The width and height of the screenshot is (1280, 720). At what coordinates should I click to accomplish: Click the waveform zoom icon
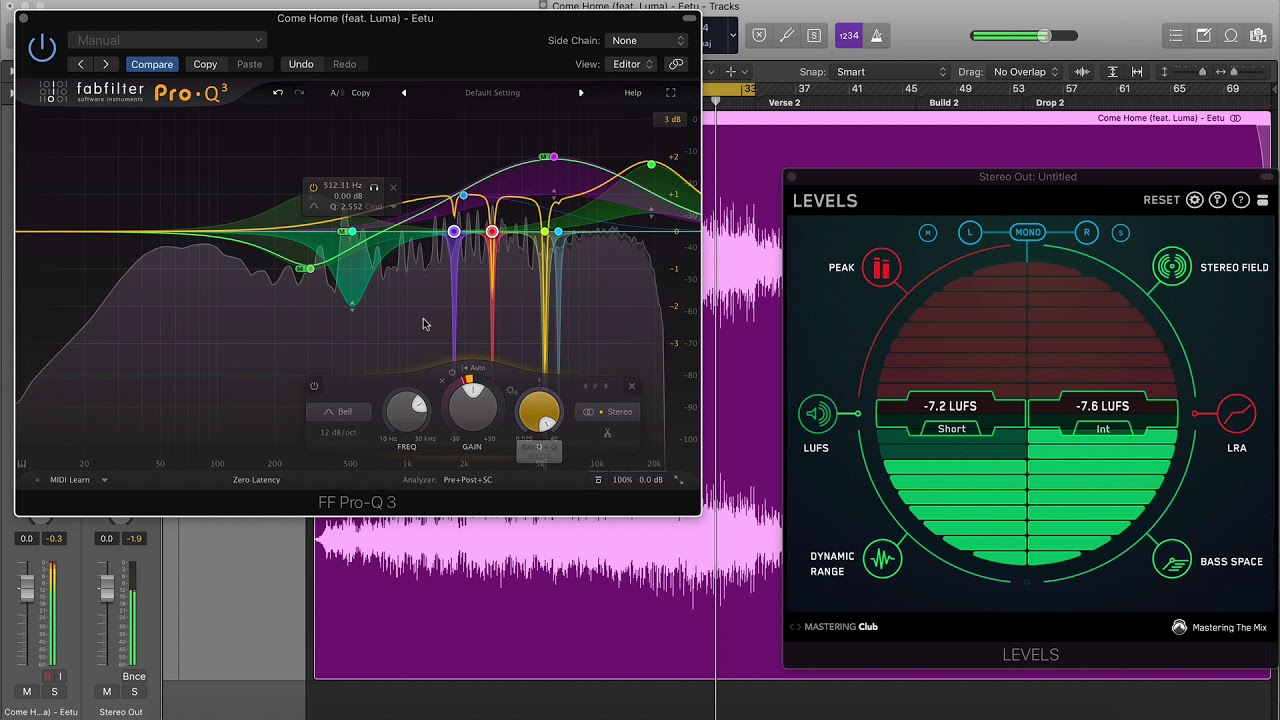[1082, 72]
